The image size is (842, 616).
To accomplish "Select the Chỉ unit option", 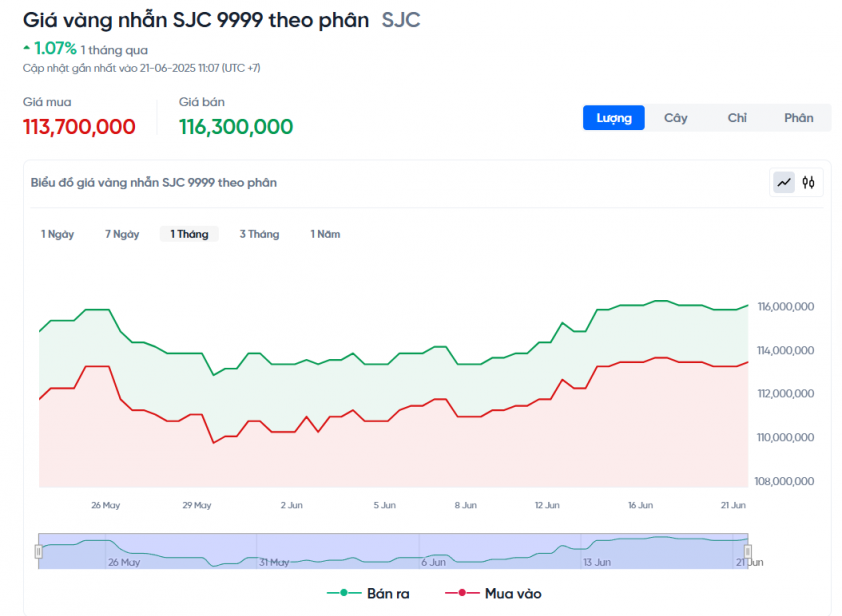I will [737, 118].
